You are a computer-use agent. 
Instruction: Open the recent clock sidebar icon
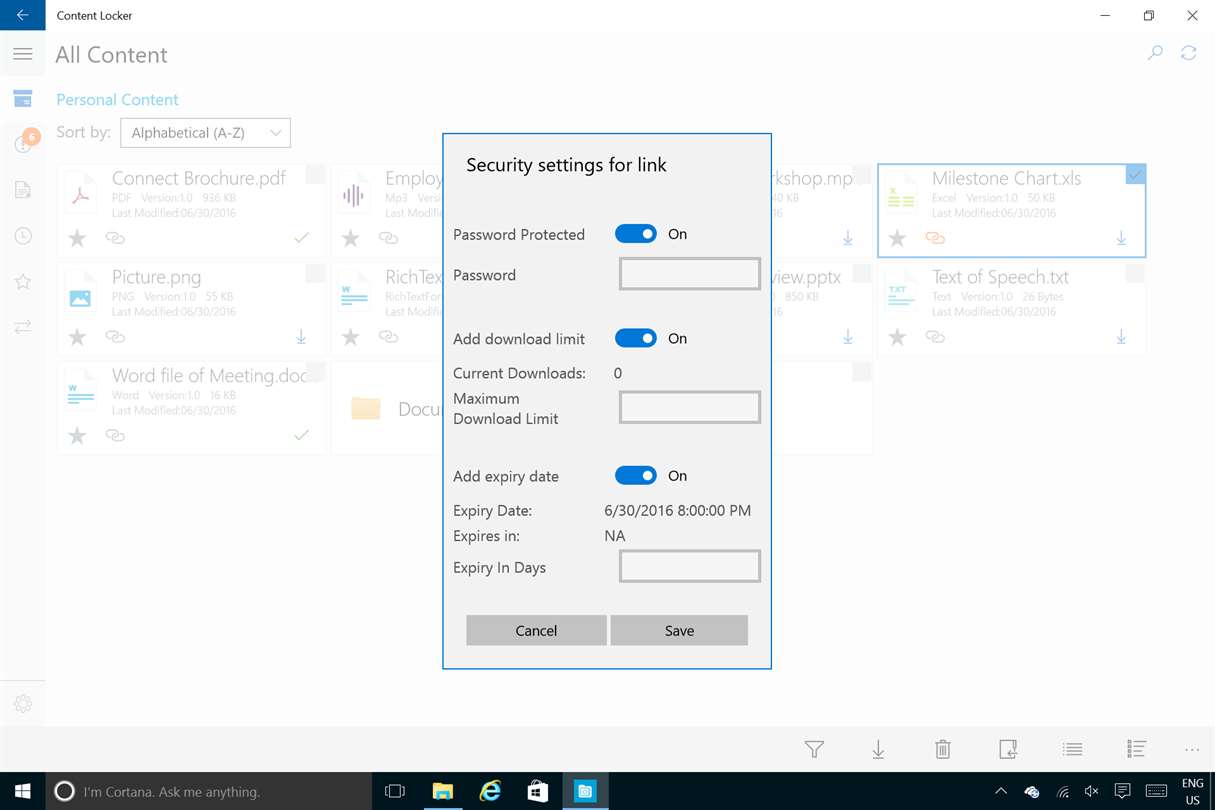click(22, 236)
